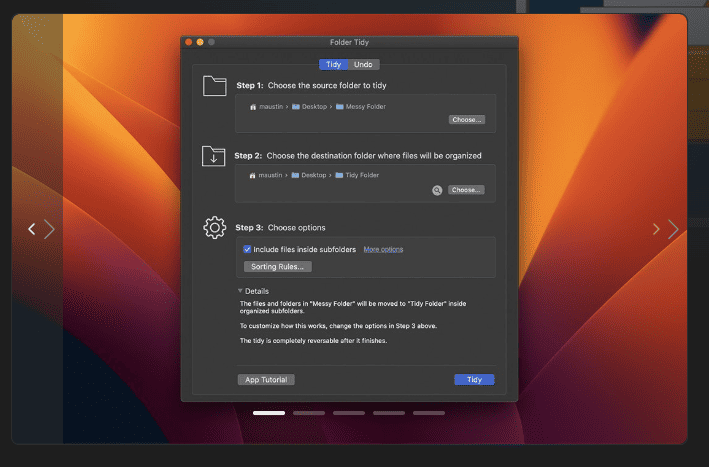Minimize the Folder Tidy window
Image resolution: width=709 pixels, height=467 pixels.
[x=200, y=42]
